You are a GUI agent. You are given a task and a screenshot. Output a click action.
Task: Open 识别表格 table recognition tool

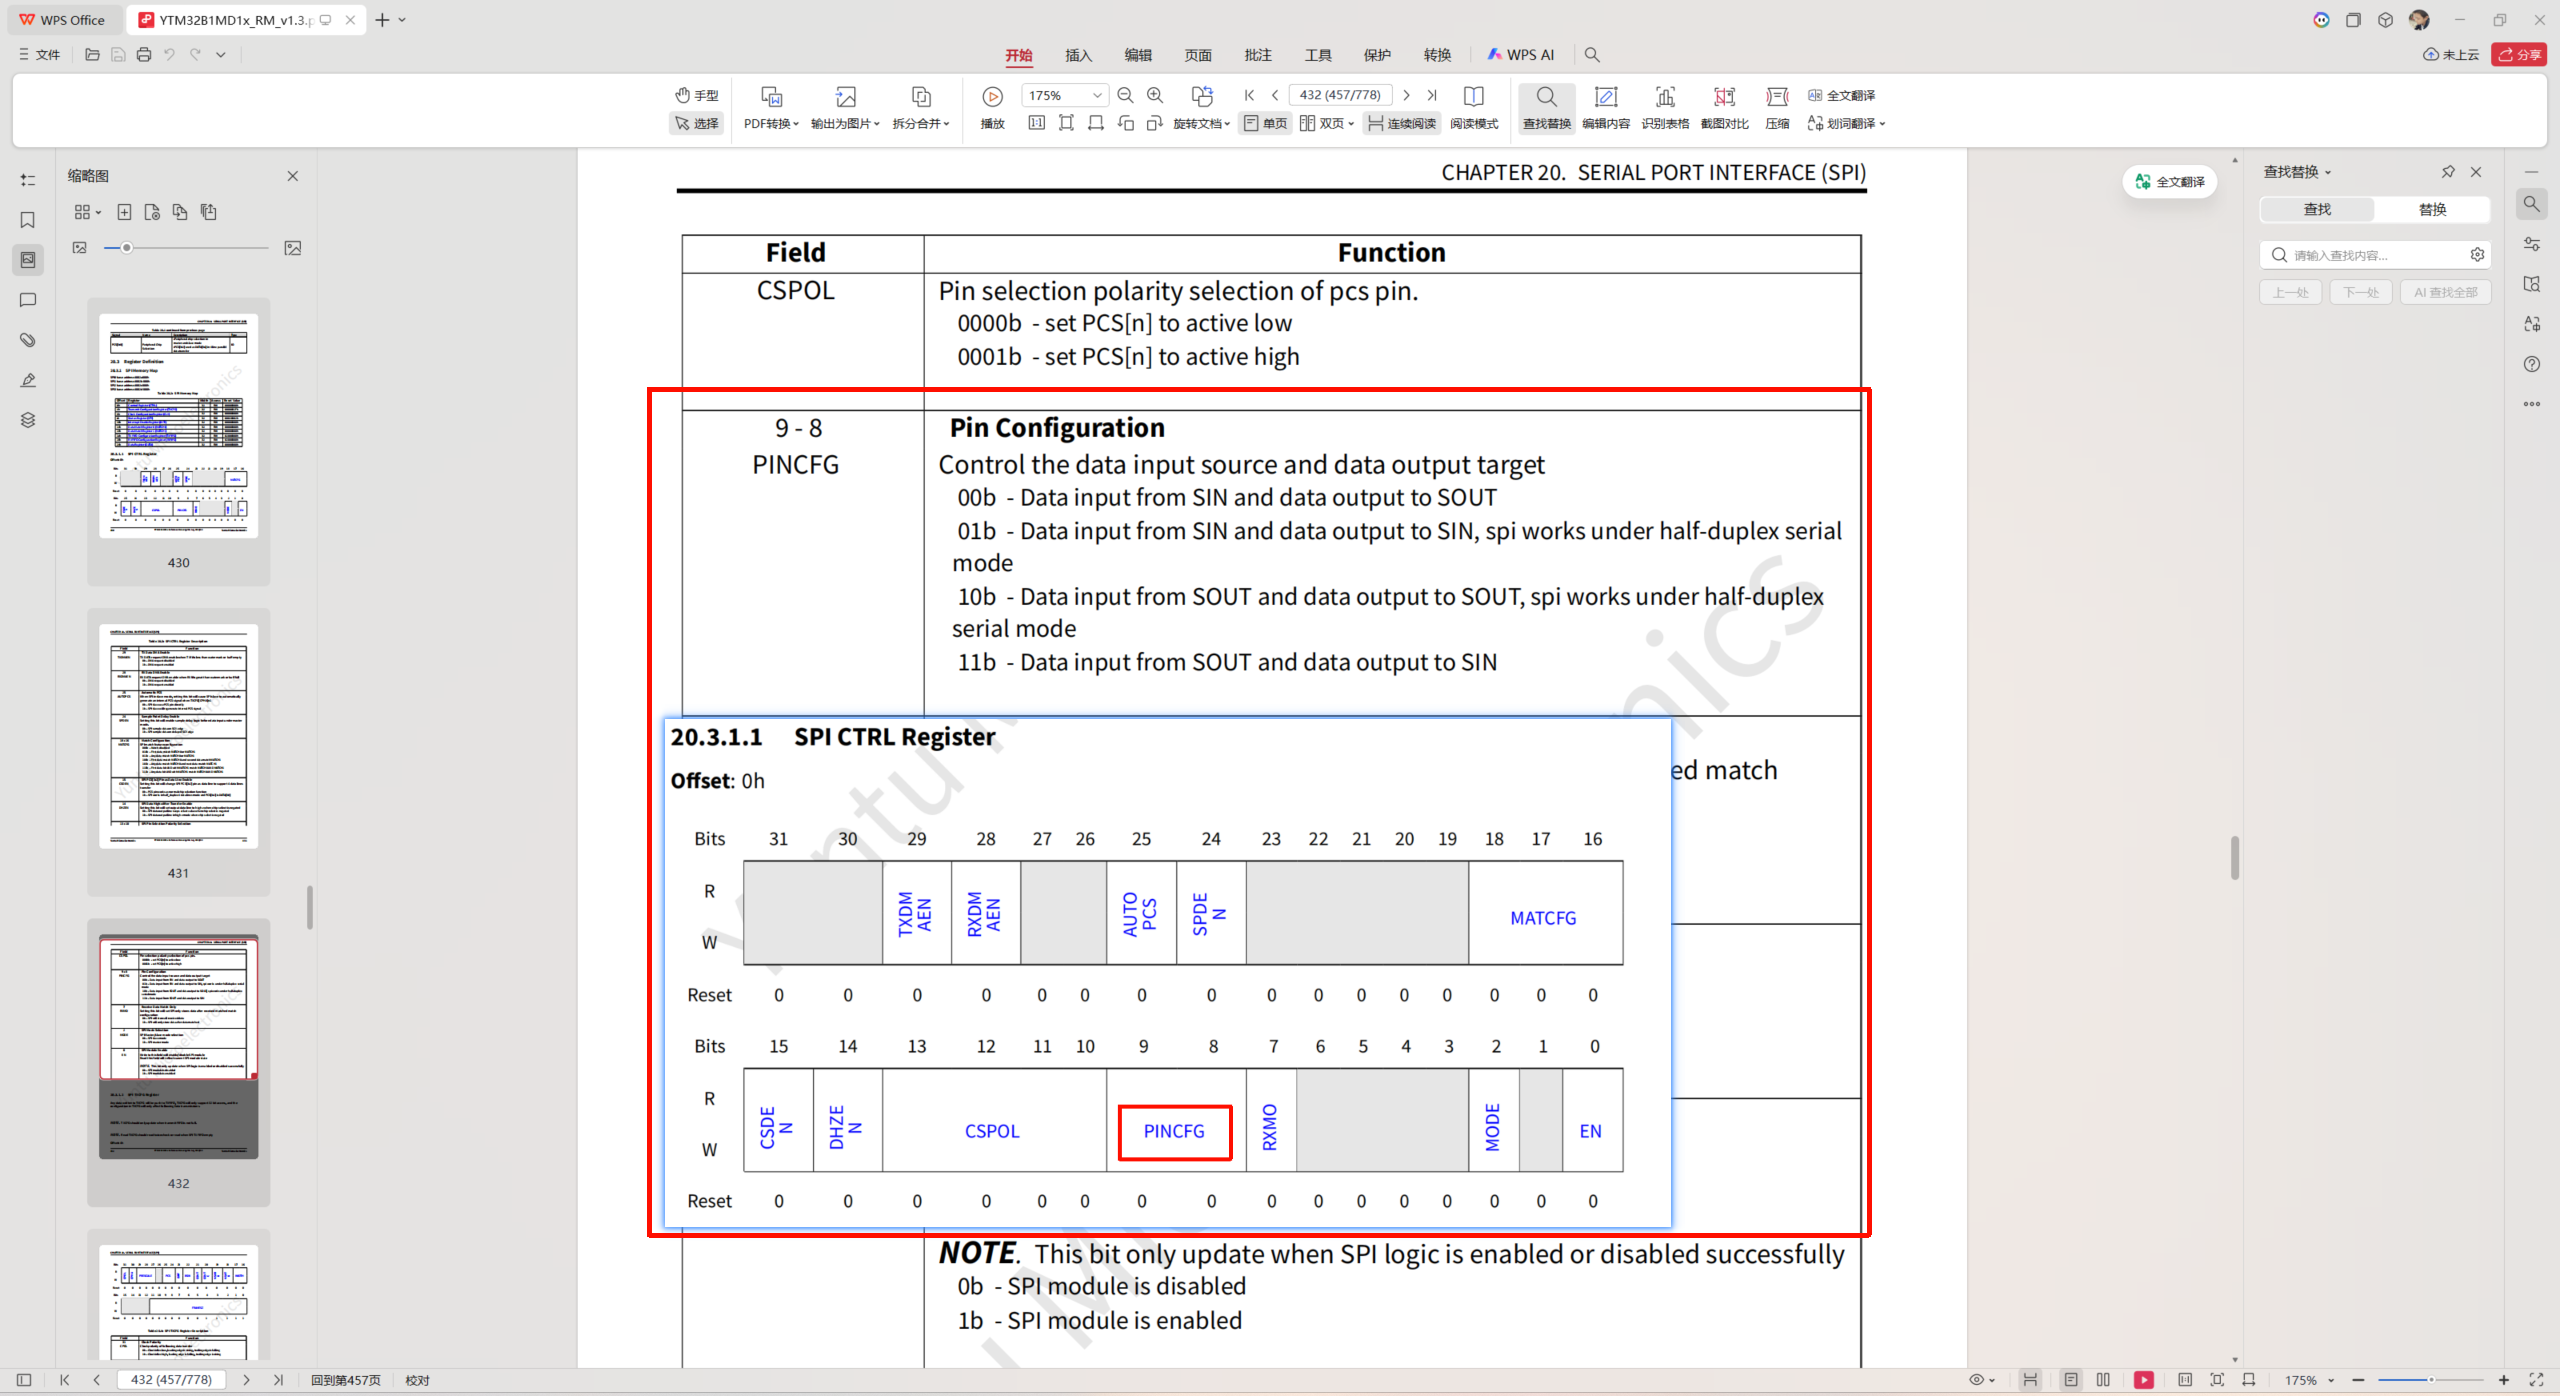click(x=1665, y=108)
